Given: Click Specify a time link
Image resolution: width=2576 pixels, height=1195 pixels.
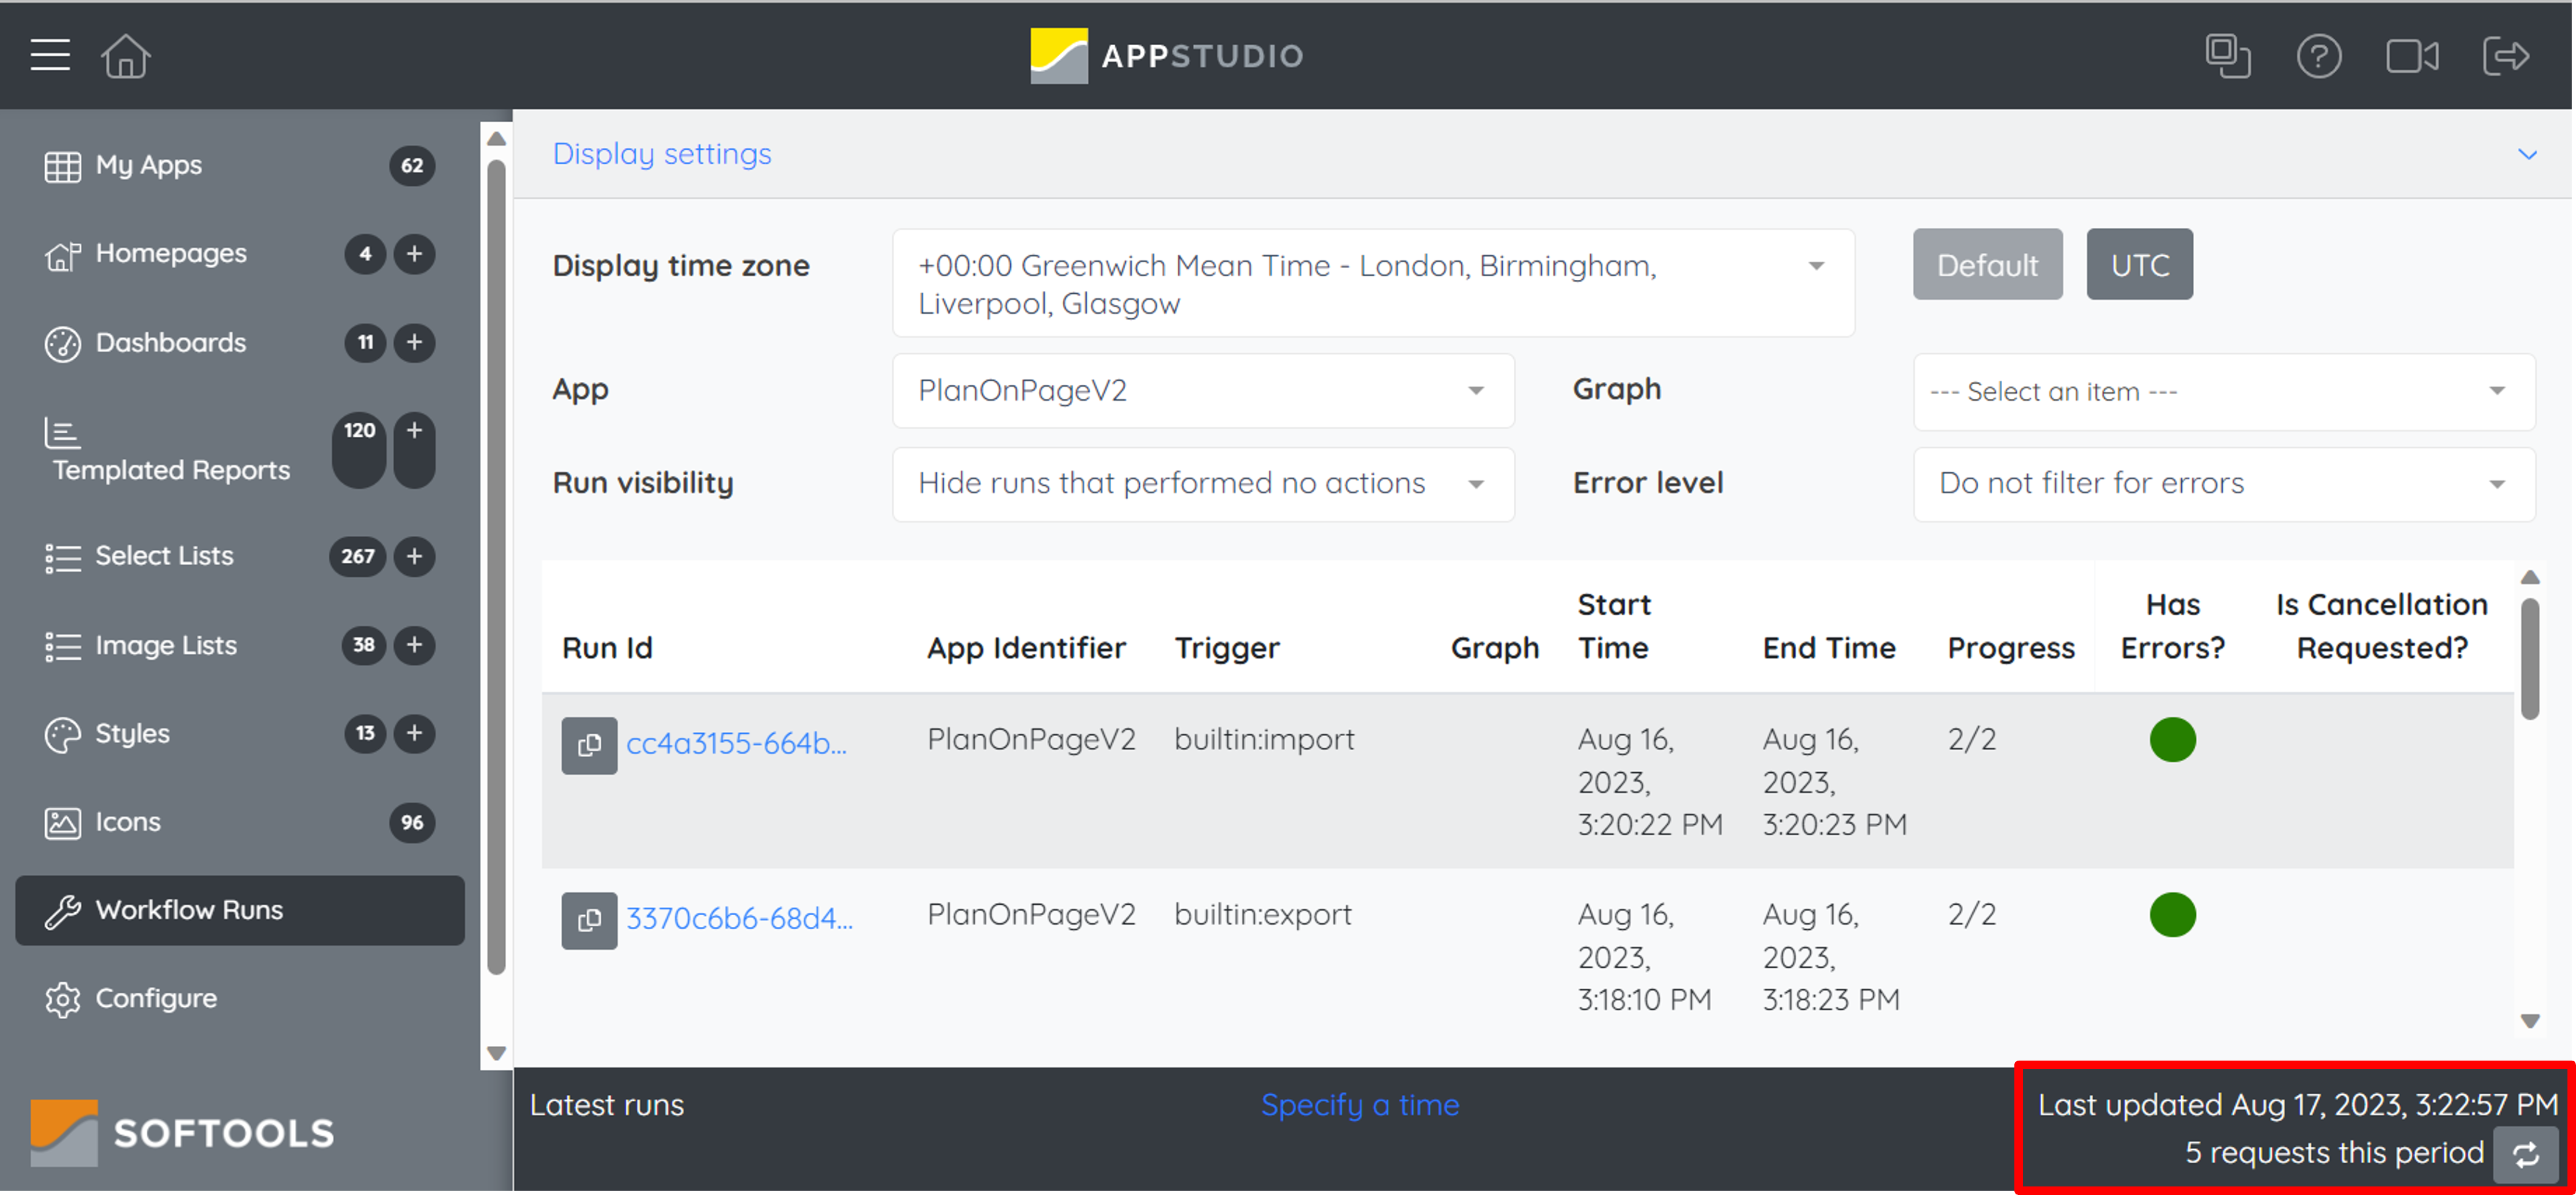Looking at the screenshot, I should (1360, 1105).
